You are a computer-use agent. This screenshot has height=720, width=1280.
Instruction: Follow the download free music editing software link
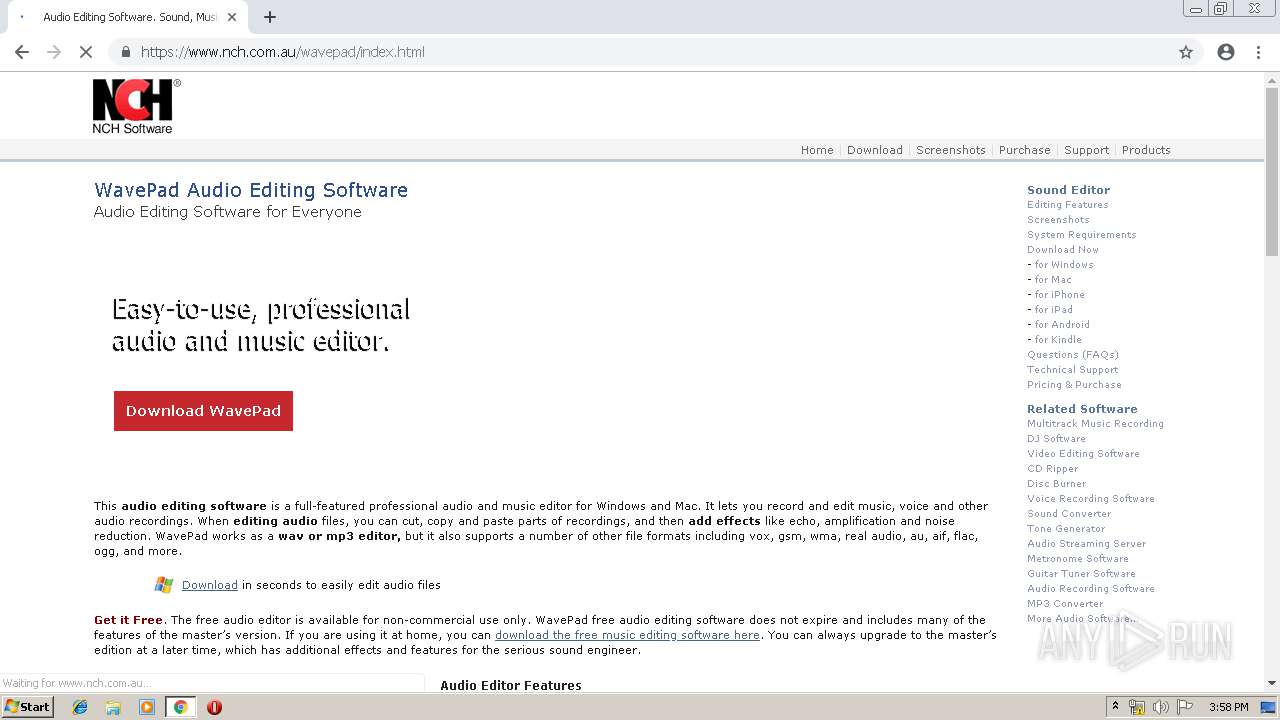pyautogui.click(x=627, y=635)
